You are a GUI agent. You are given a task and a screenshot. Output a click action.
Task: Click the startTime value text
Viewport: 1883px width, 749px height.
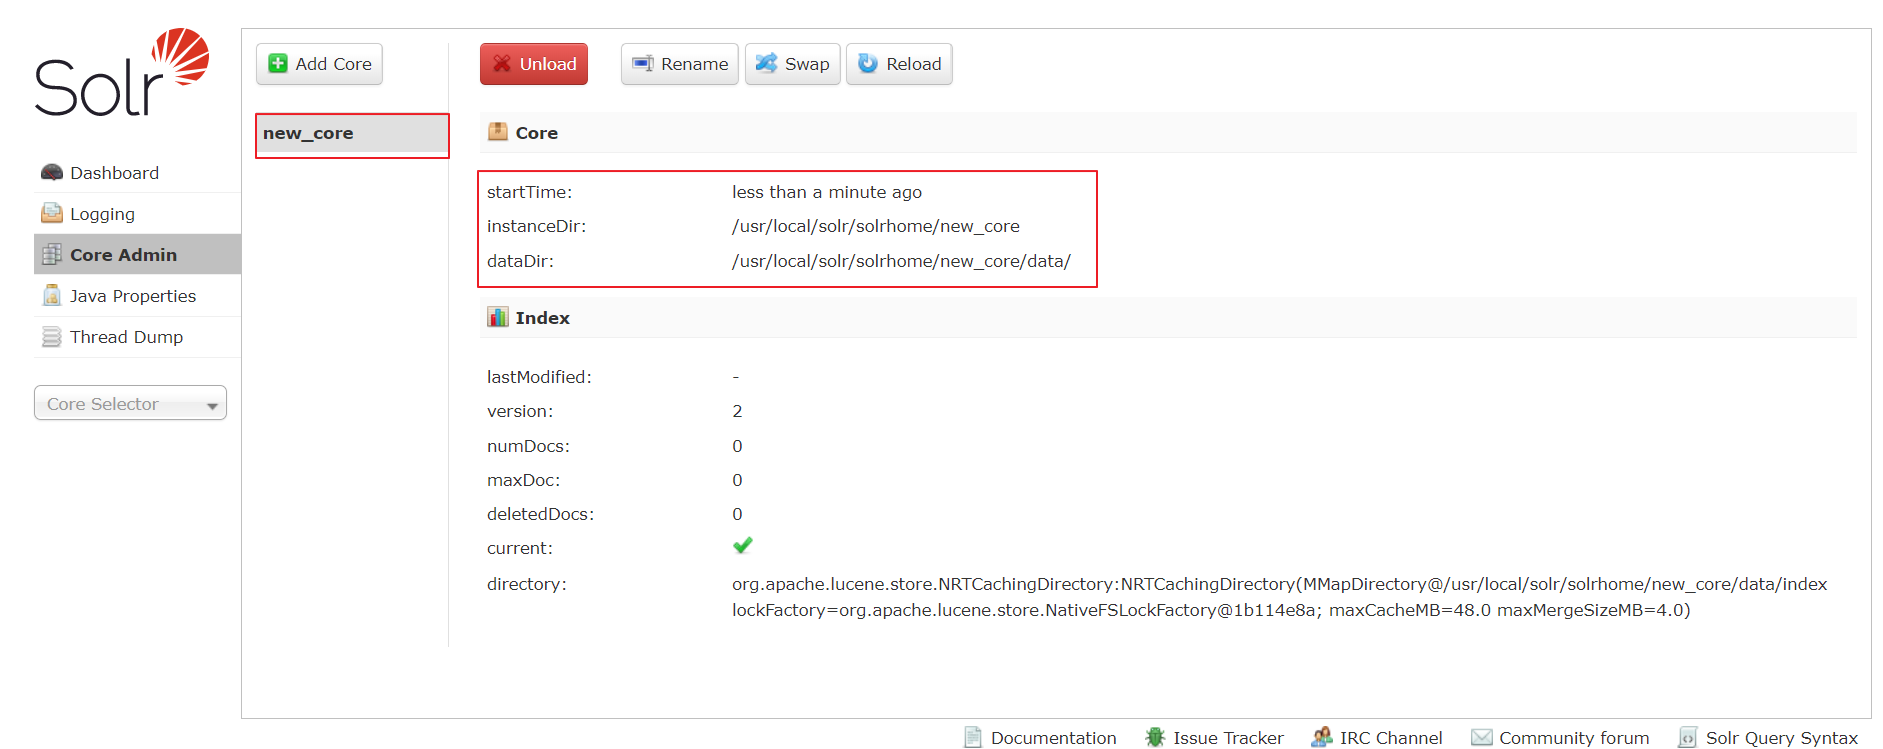point(827,192)
